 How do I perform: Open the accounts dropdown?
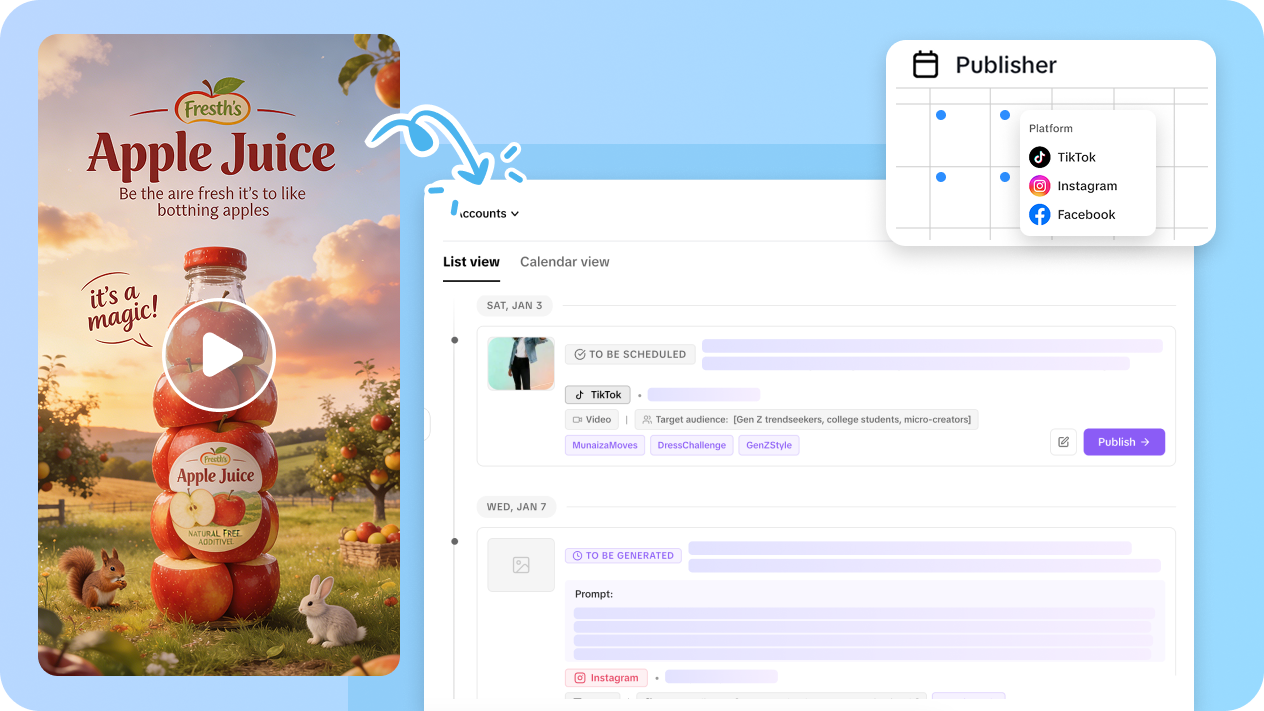[x=488, y=213]
